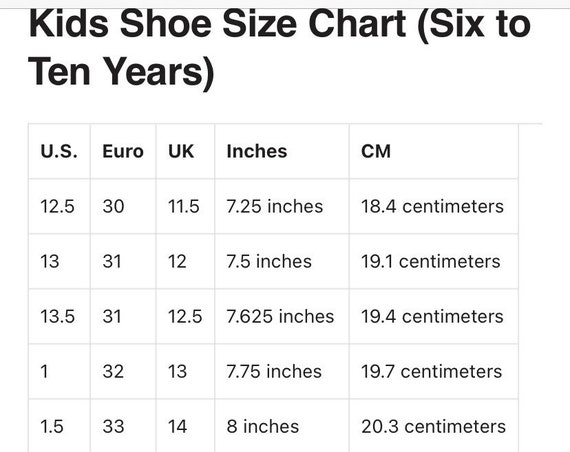The height and width of the screenshot is (452, 570).
Task: Click the U.S. size 13 cell
Action: click(59, 261)
